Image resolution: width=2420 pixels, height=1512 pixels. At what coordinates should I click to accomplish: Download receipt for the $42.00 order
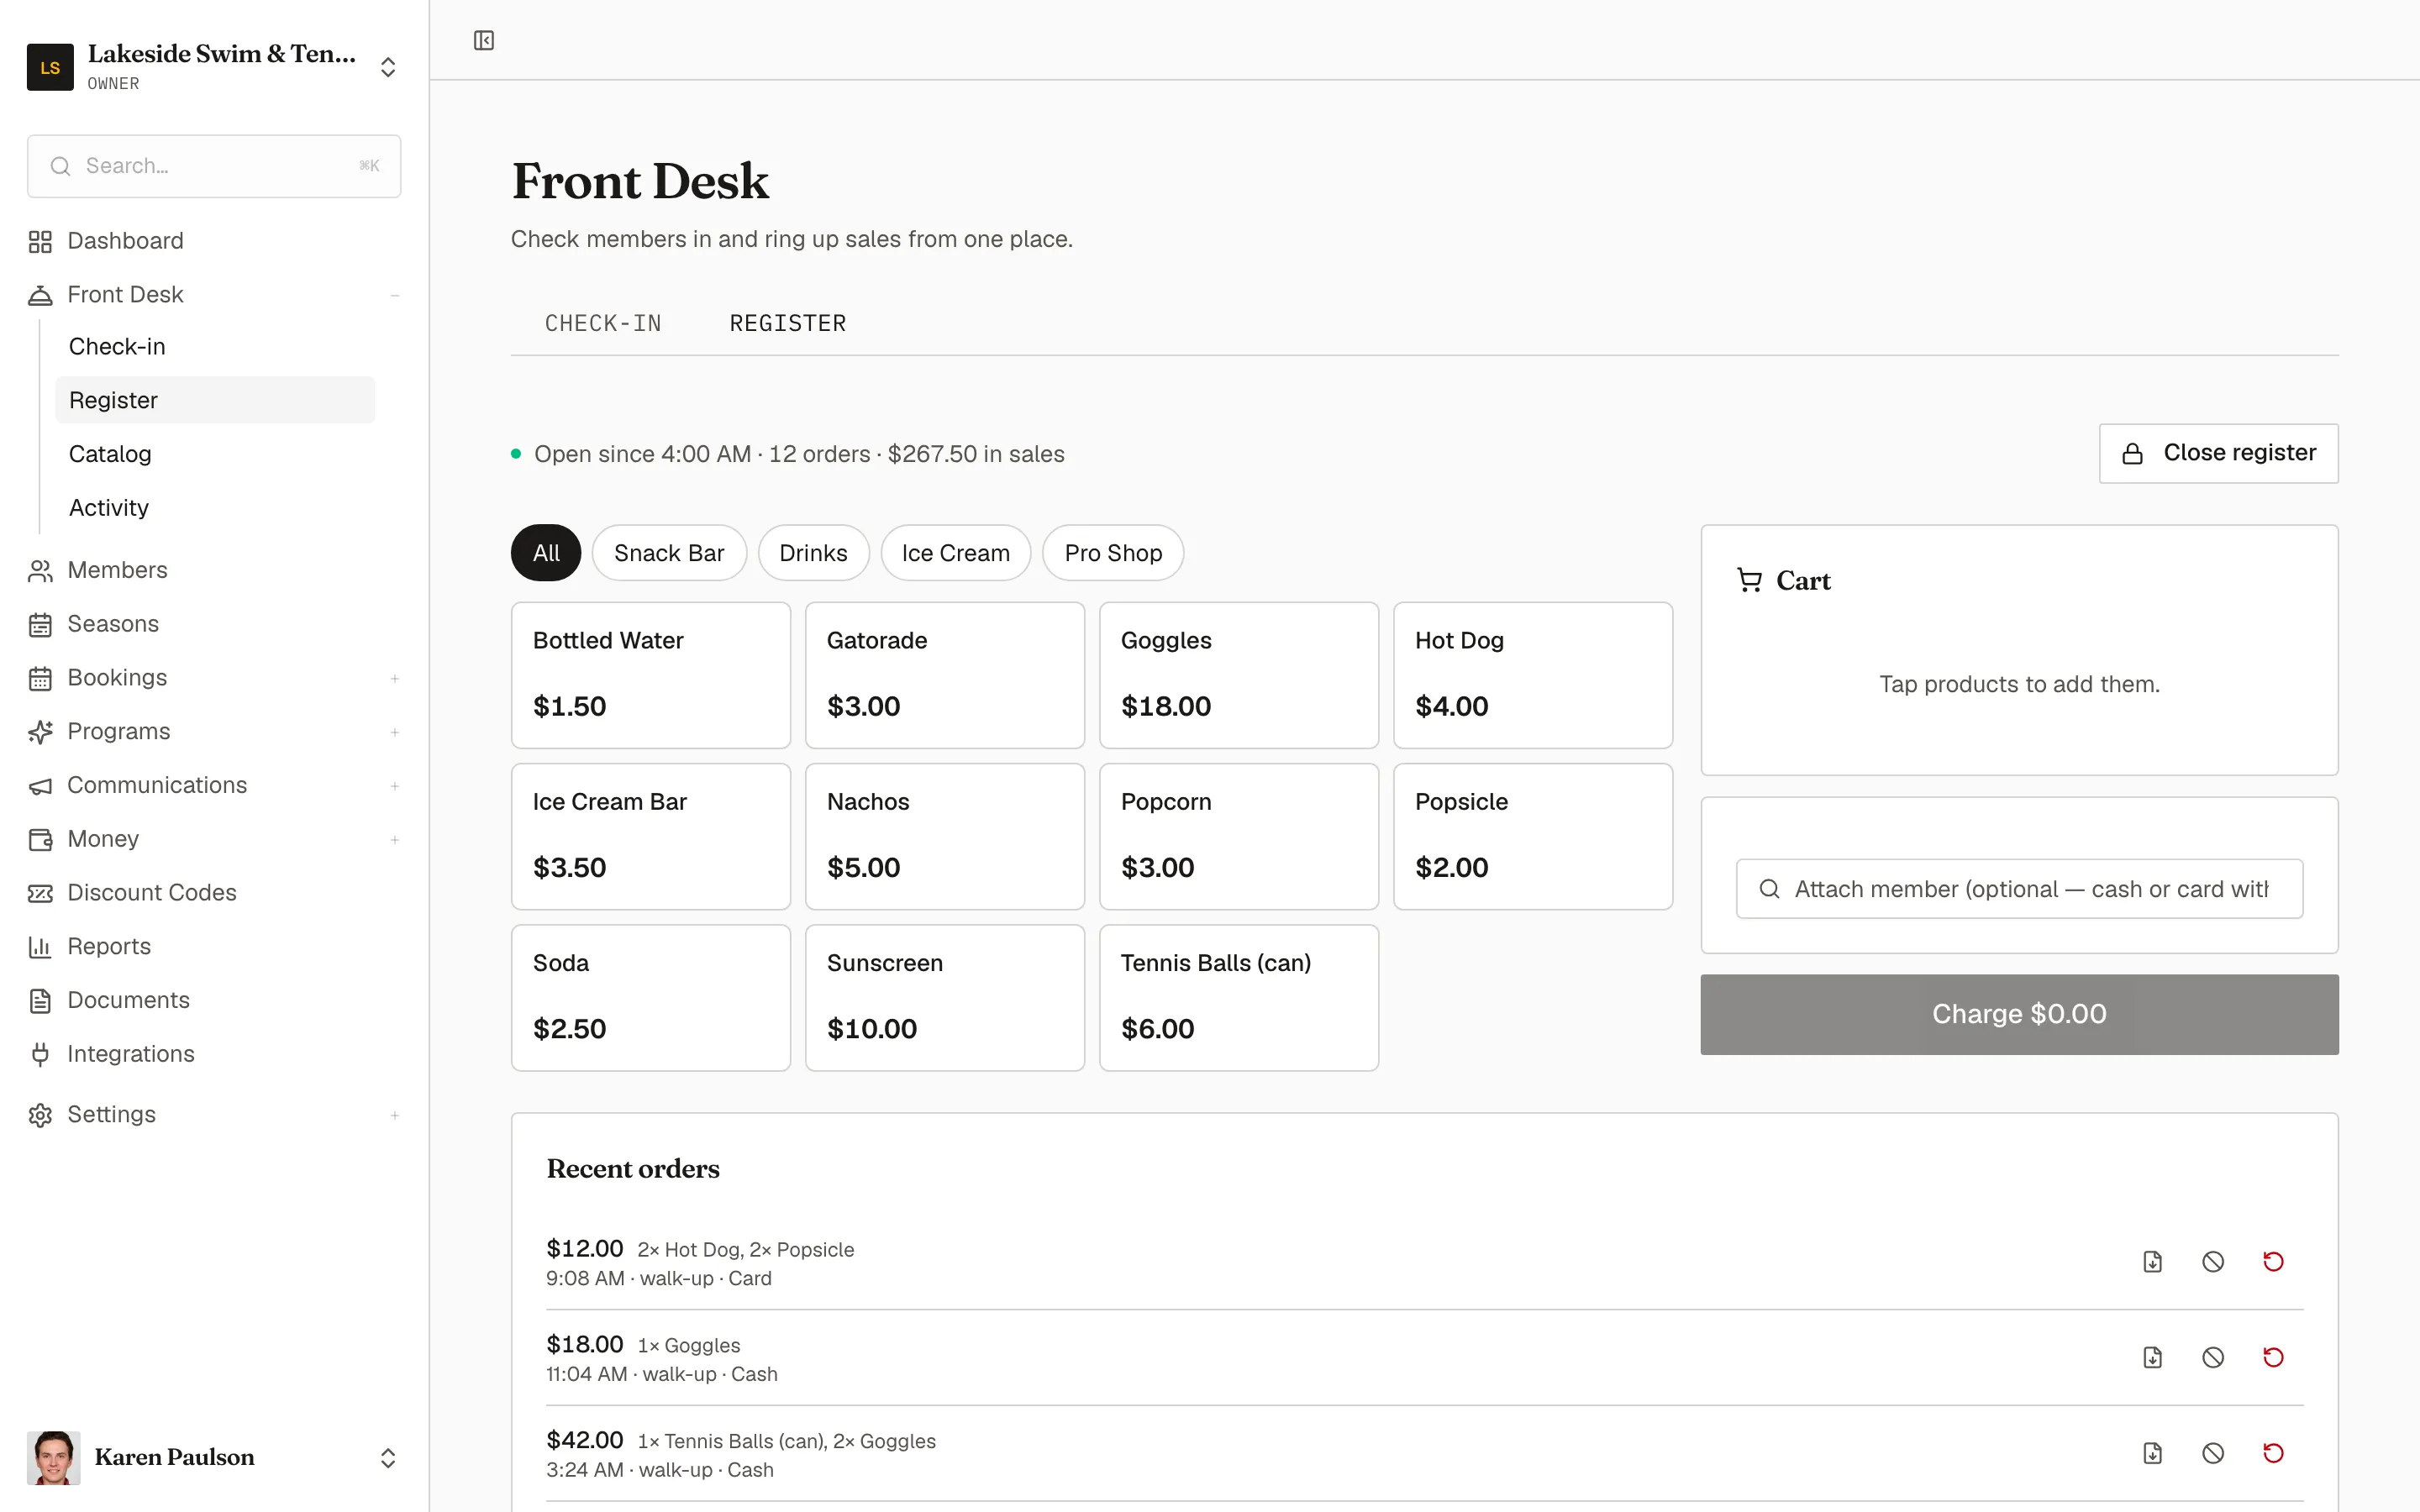[2153, 1454]
